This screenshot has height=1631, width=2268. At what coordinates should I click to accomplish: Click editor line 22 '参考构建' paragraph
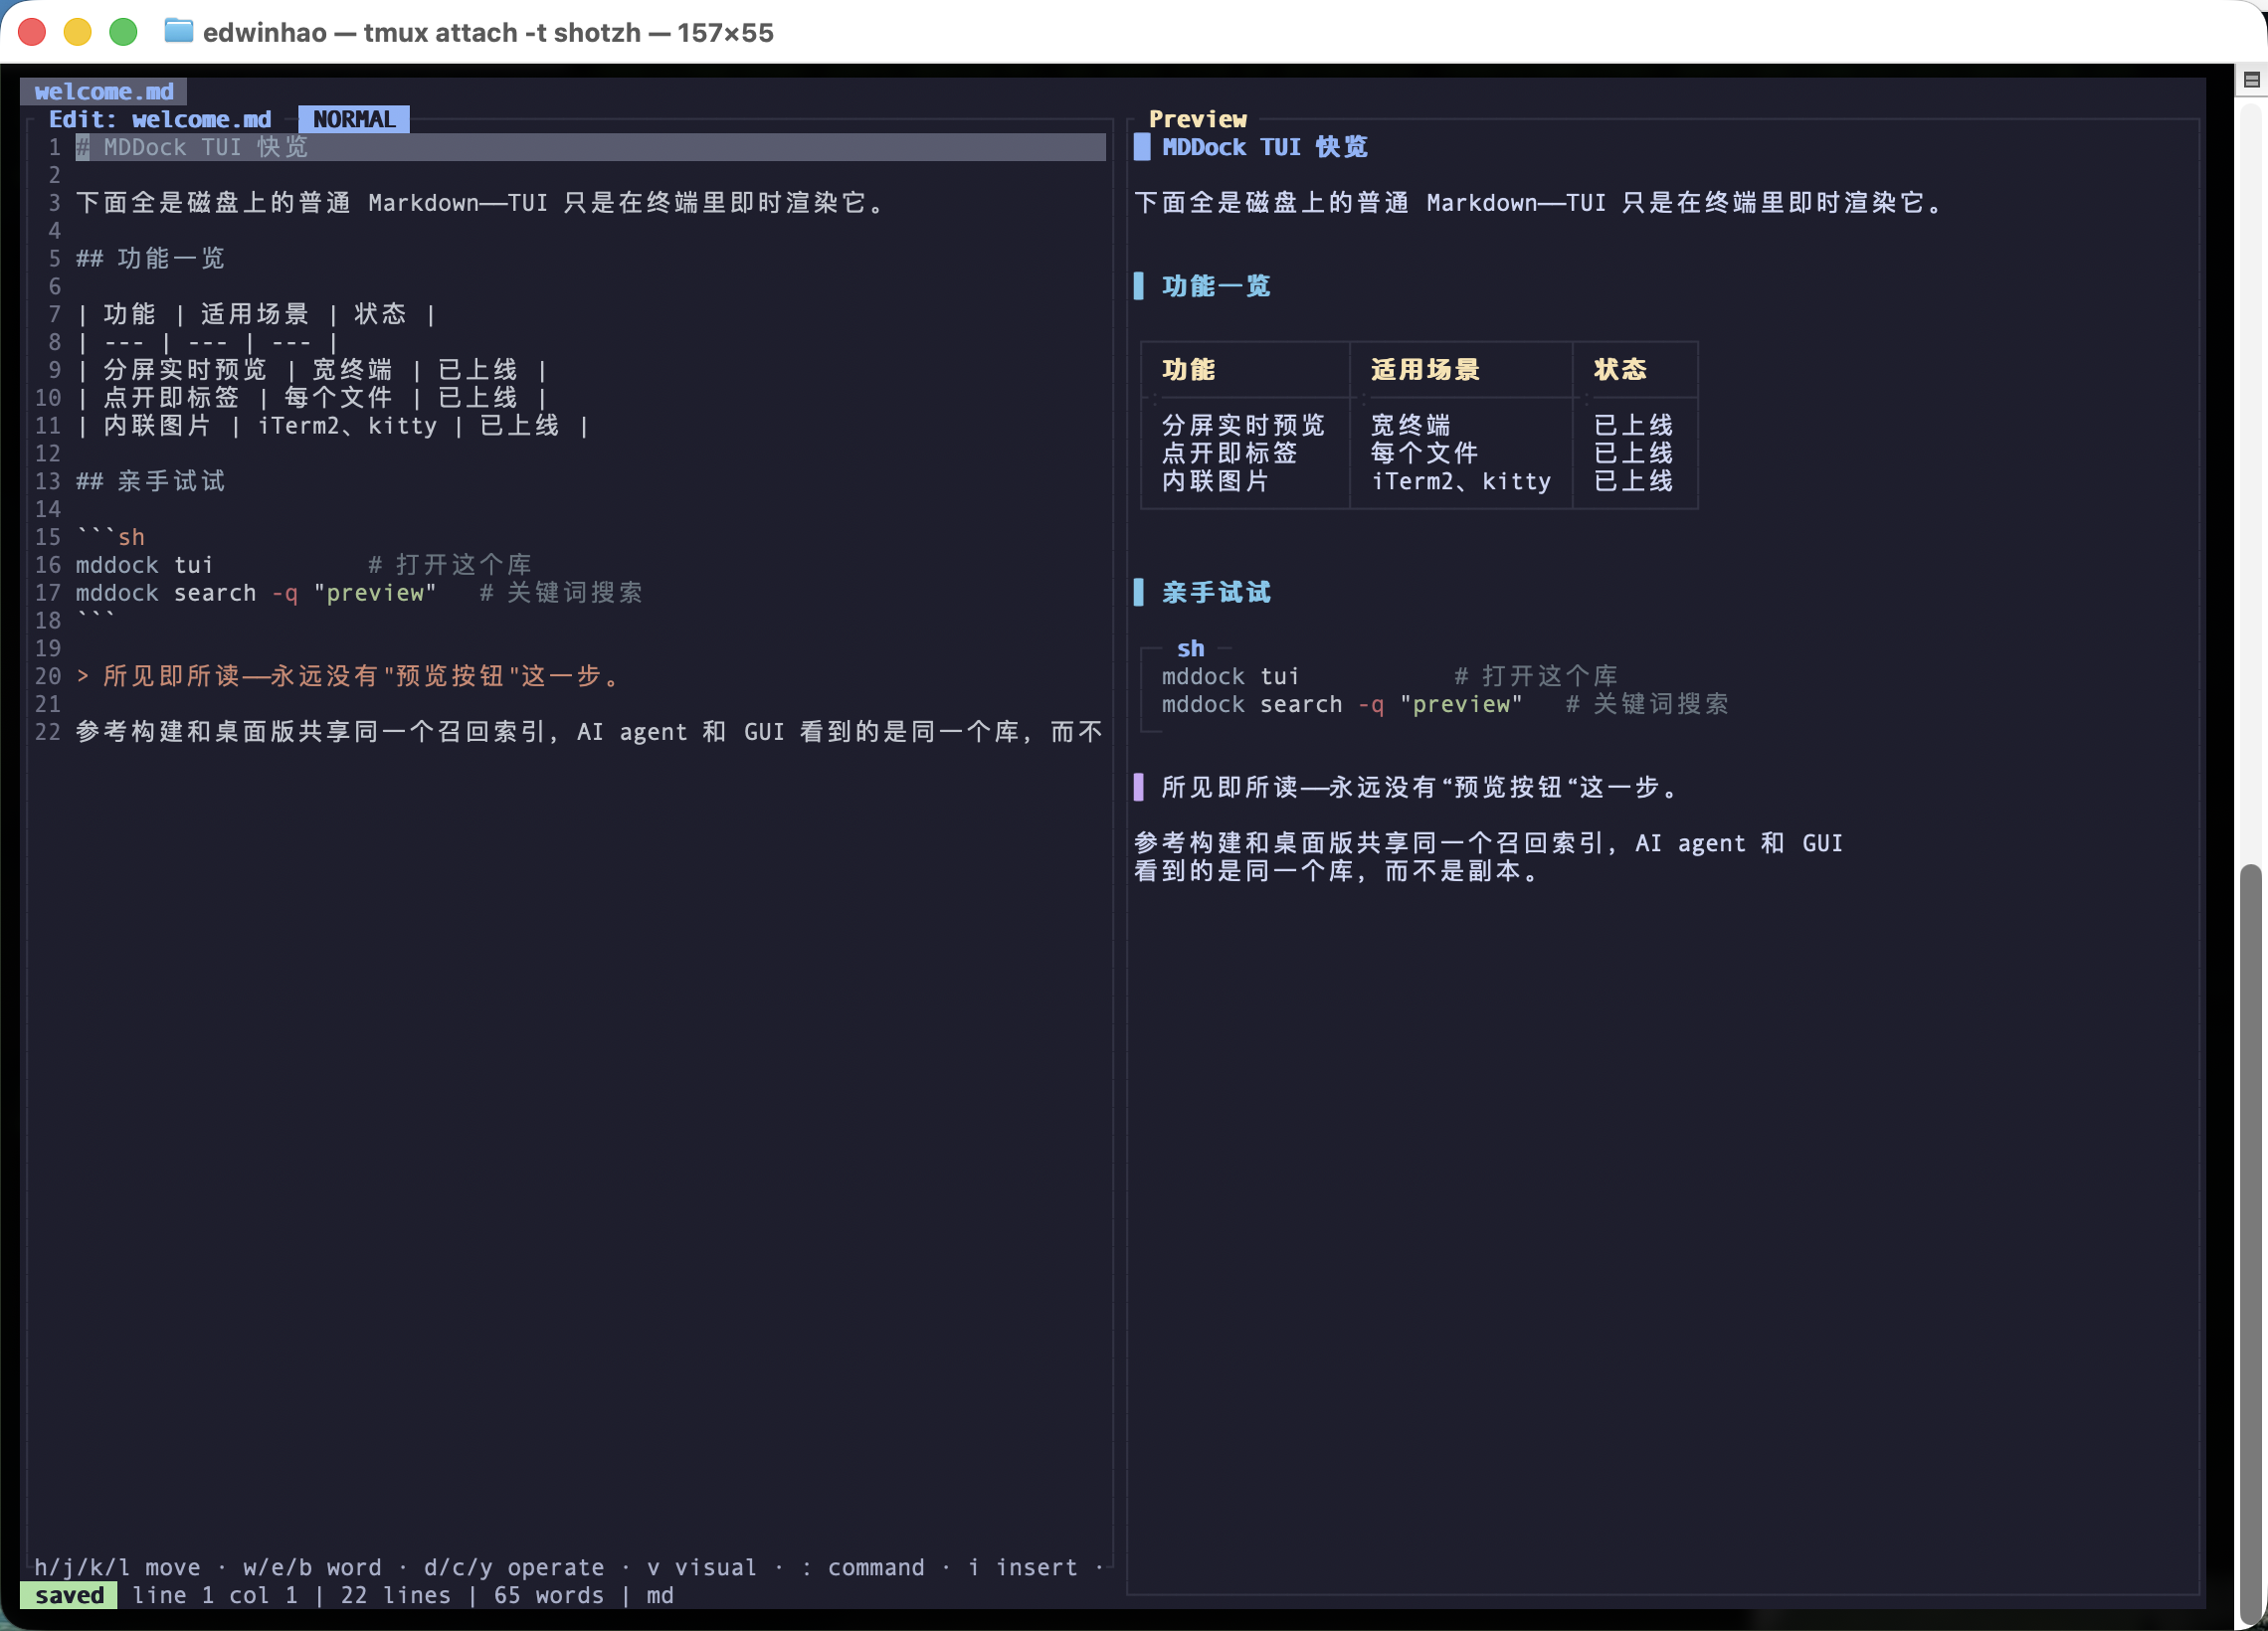pos(590,732)
